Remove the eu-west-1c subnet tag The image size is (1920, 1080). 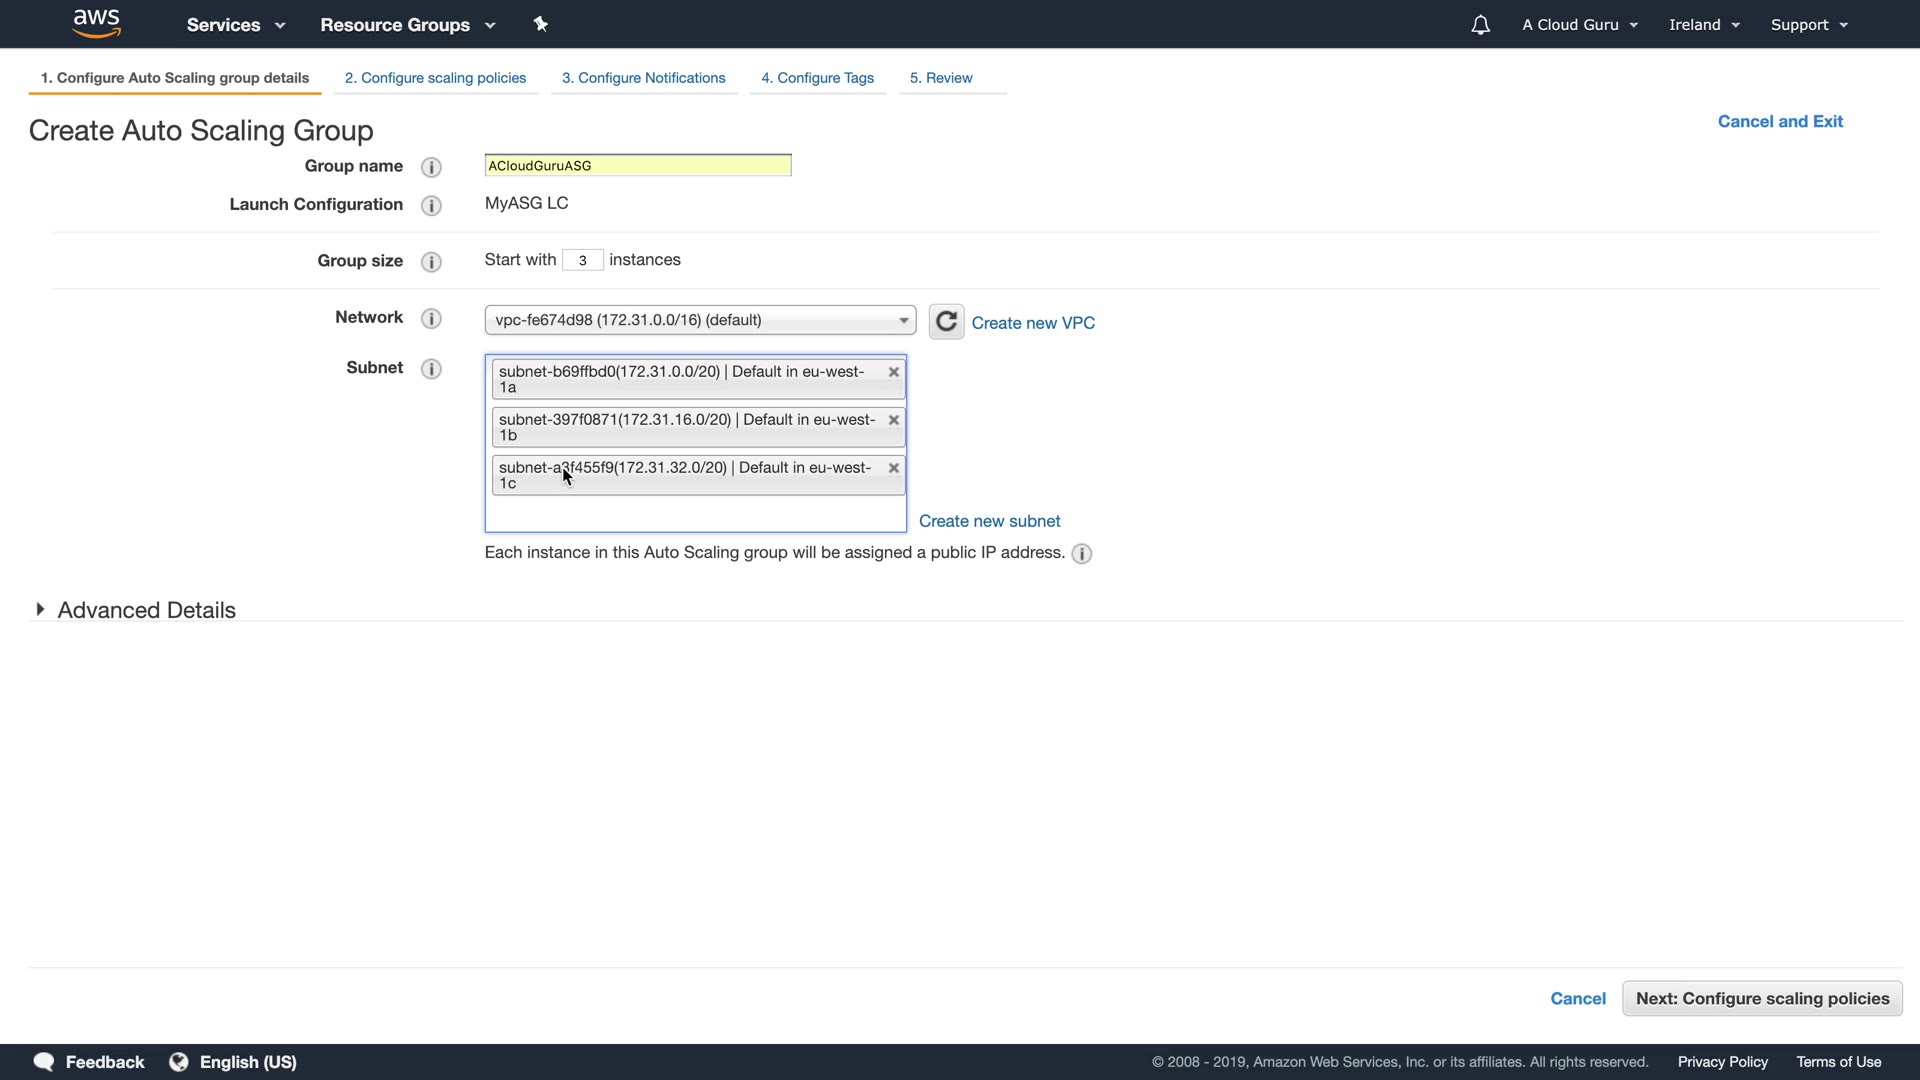pos(894,468)
